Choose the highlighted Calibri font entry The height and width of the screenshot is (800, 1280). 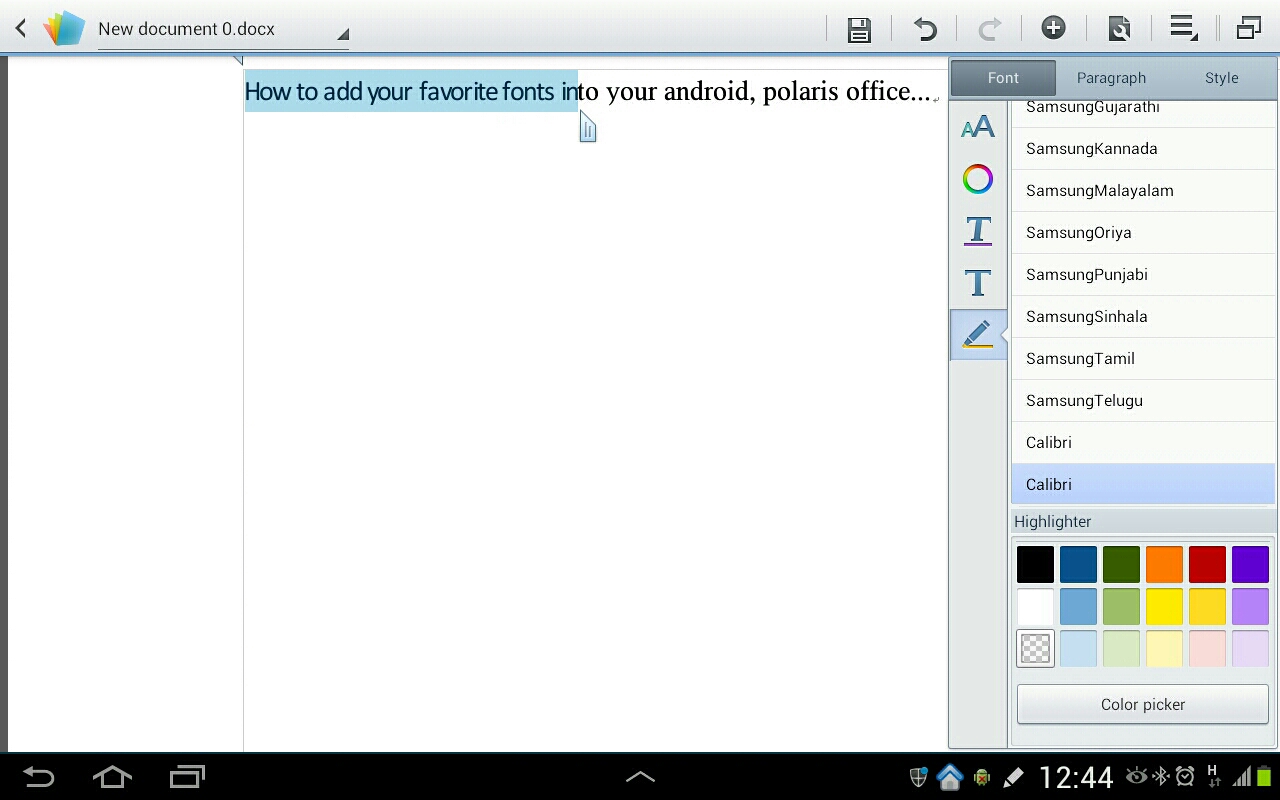(x=1143, y=484)
